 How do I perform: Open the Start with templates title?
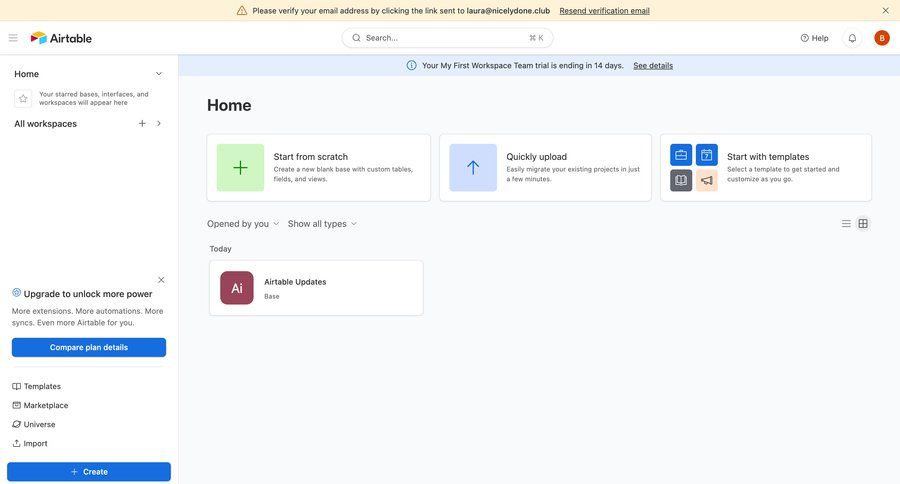[x=768, y=157]
